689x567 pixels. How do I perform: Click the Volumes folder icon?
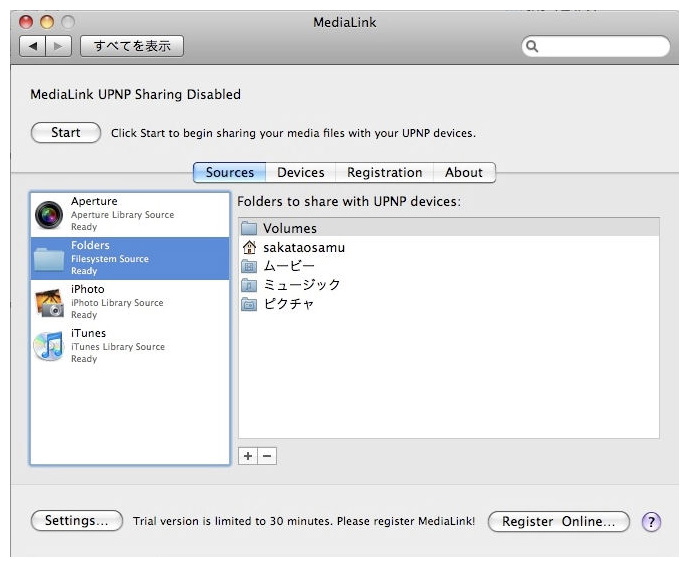click(x=249, y=228)
